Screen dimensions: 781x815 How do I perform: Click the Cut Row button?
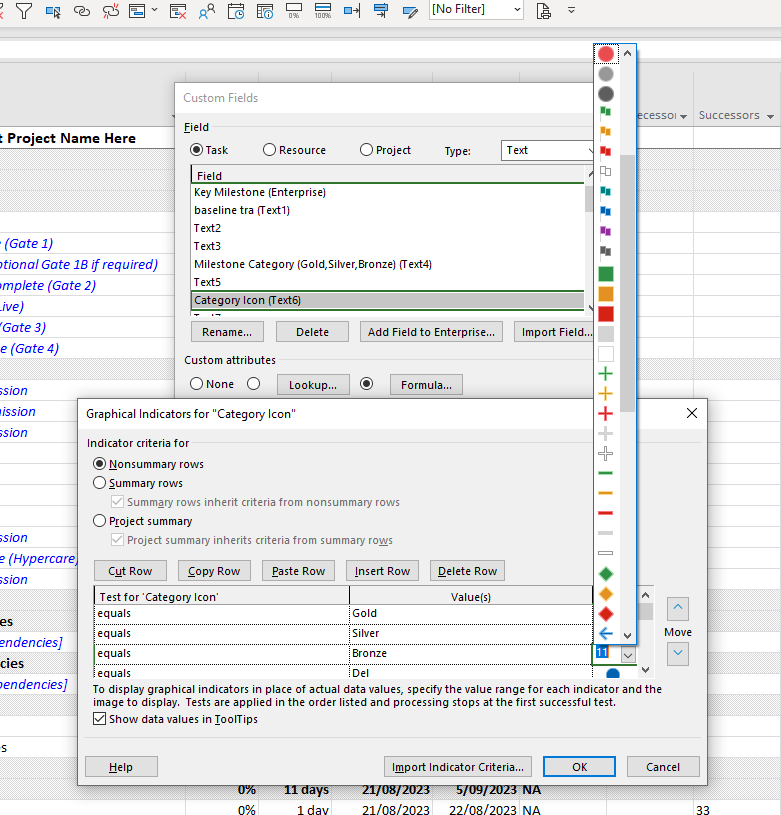coord(130,571)
